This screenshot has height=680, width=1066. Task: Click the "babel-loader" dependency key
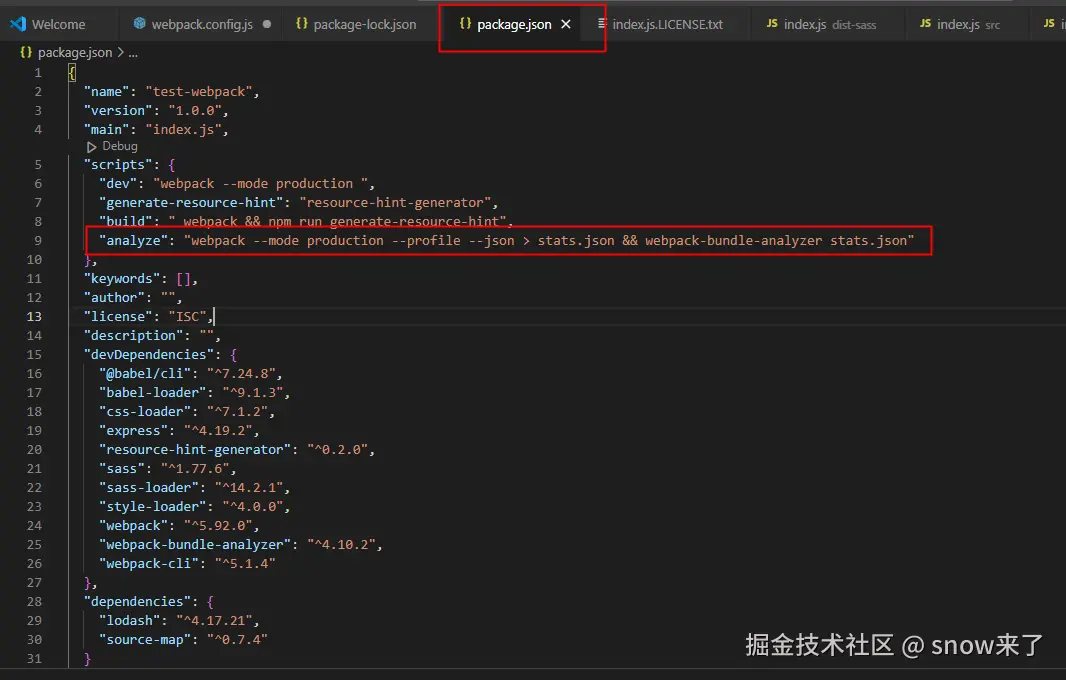click(x=152, y=393)
